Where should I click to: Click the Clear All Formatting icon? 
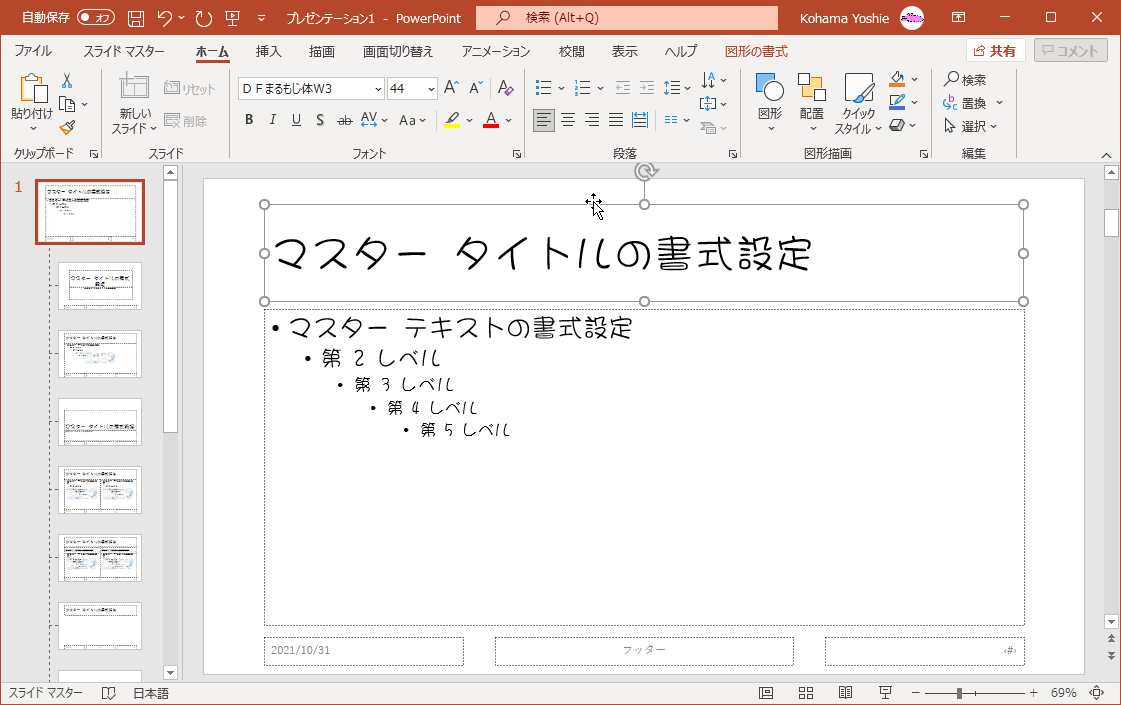(505, 88)
